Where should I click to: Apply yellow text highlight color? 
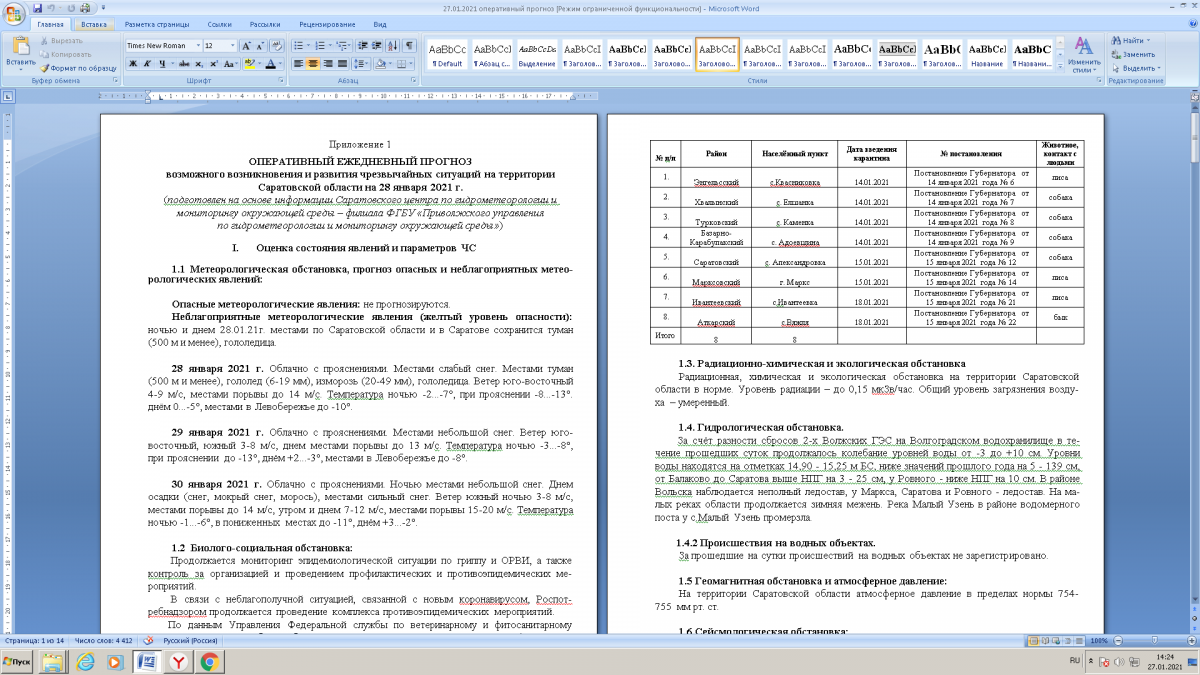(250, 63)
